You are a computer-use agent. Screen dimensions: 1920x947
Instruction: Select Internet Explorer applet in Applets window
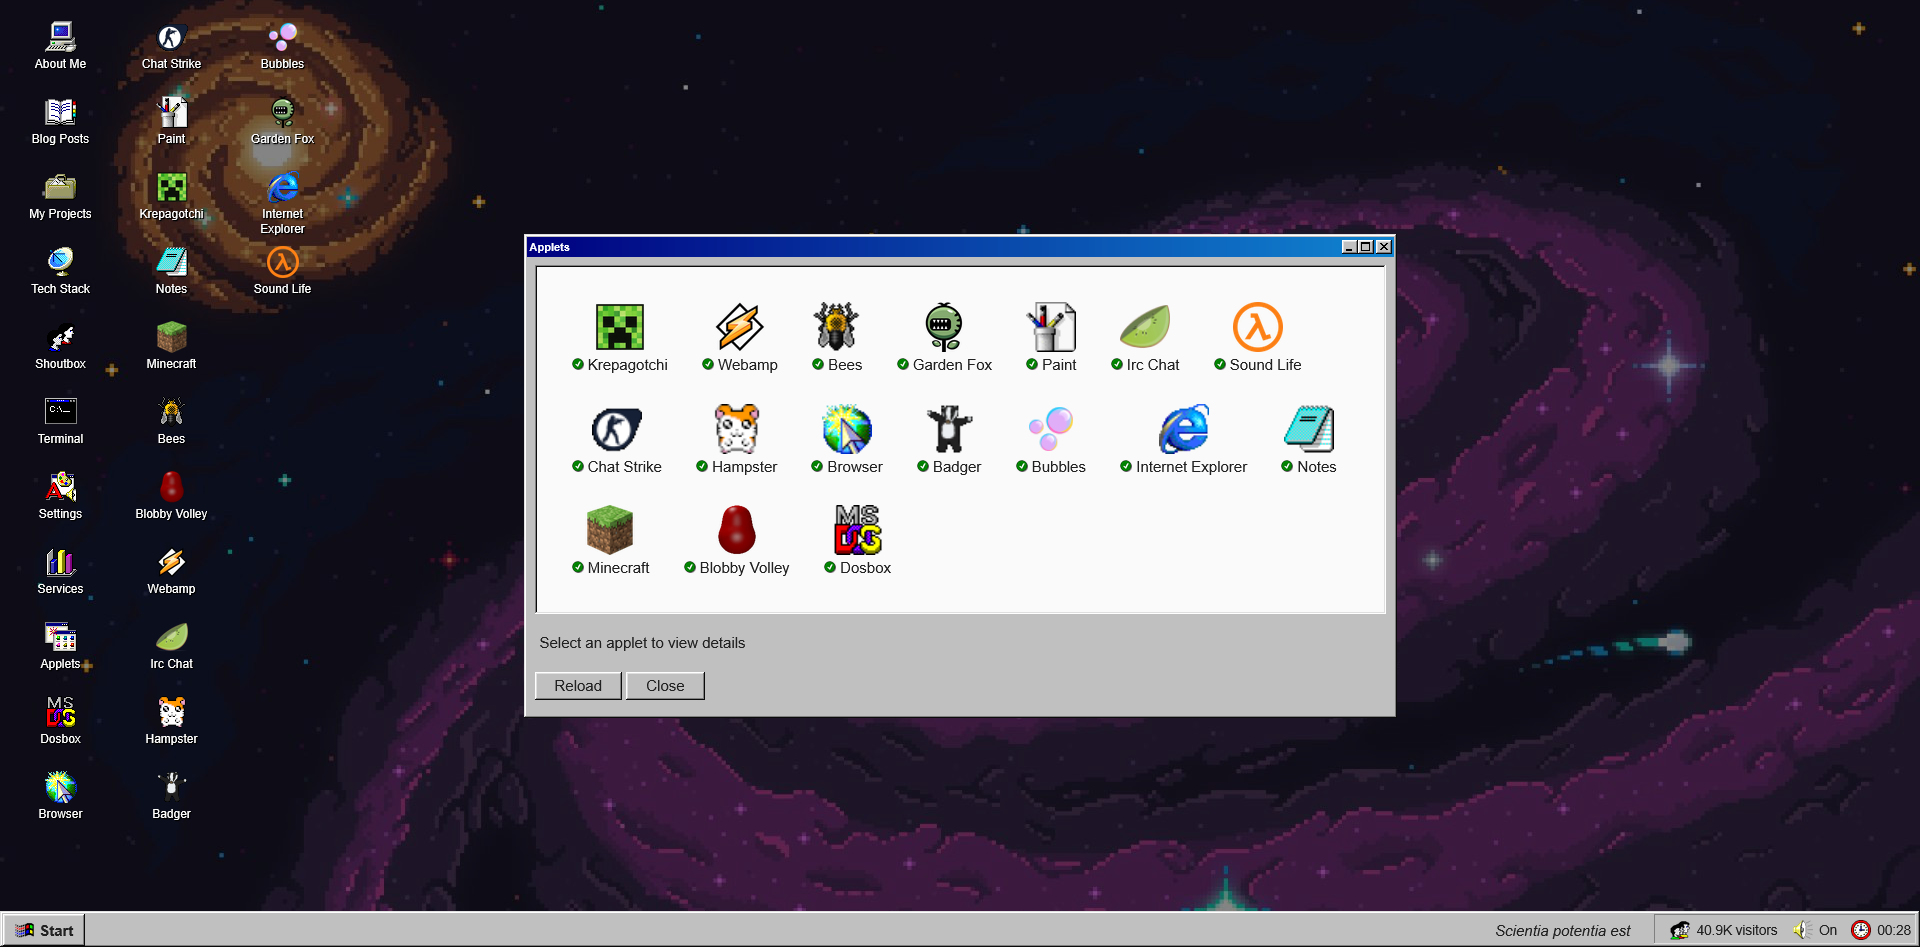1184,440
